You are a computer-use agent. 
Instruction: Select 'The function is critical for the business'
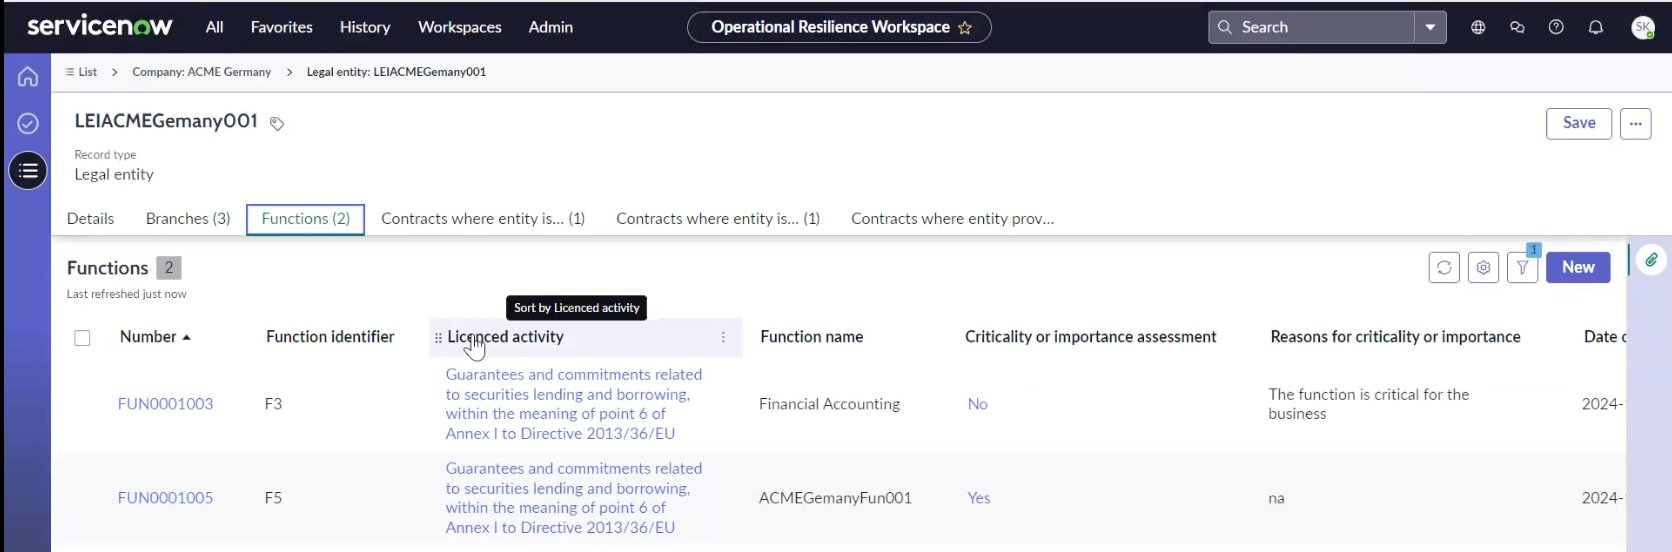(x=1368, y=404)
